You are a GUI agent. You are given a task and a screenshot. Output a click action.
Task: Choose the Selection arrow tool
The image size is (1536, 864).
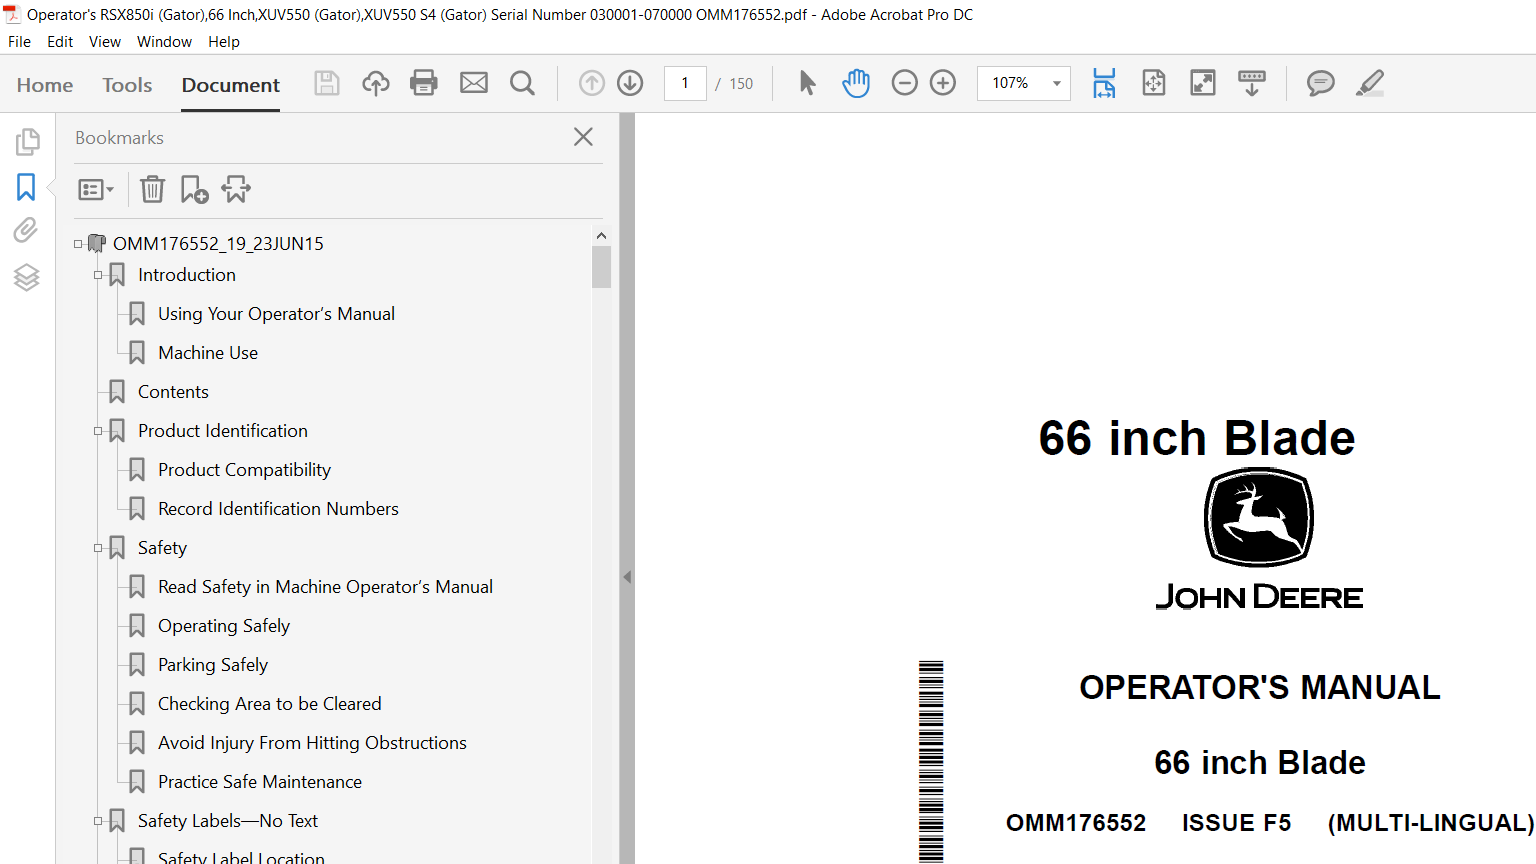(808, 83)
